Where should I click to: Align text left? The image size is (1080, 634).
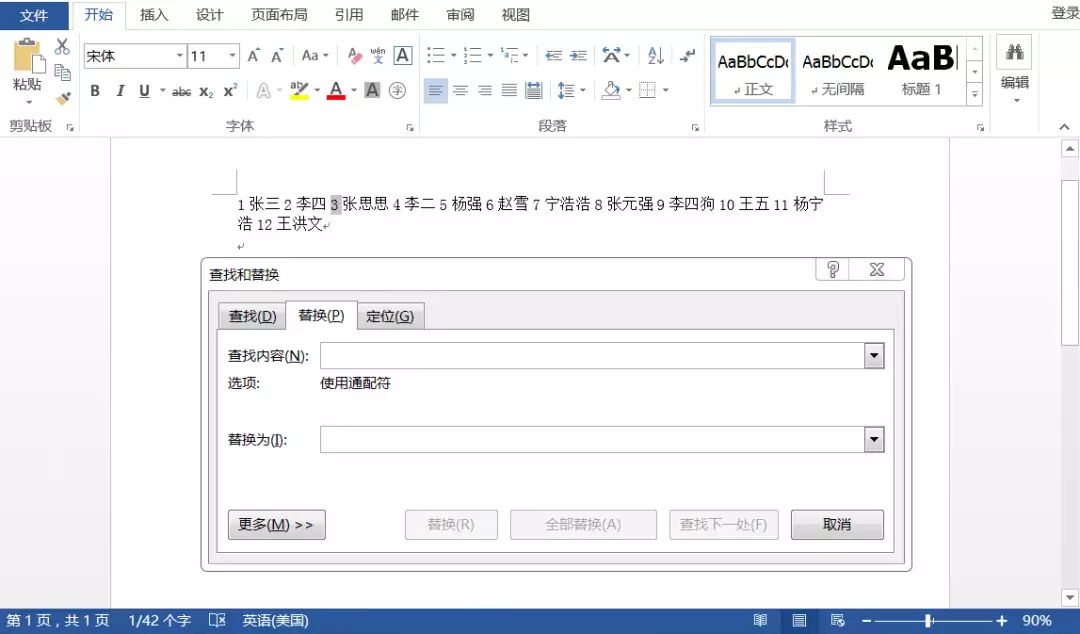point(435,90)
